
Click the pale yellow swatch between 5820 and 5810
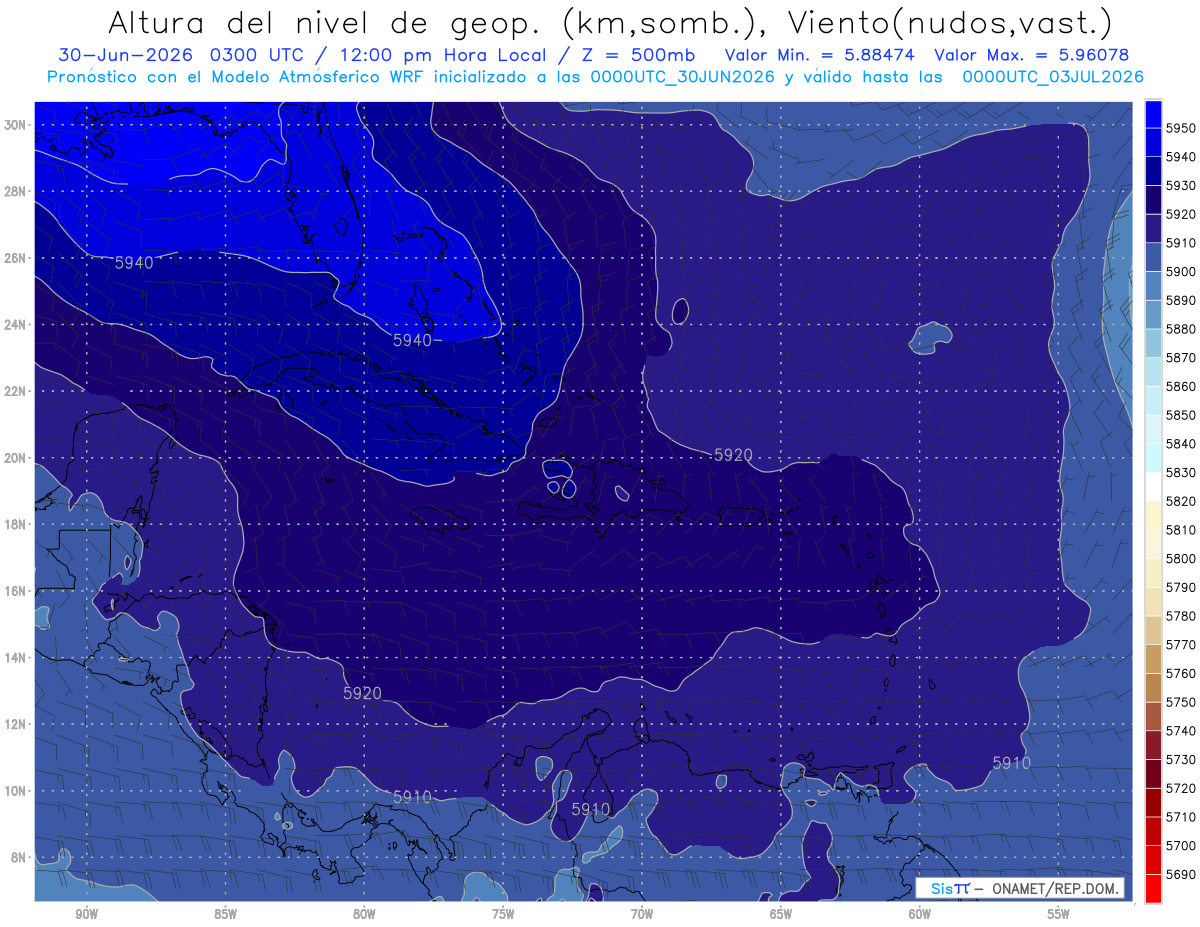(x=1153, y=515)
